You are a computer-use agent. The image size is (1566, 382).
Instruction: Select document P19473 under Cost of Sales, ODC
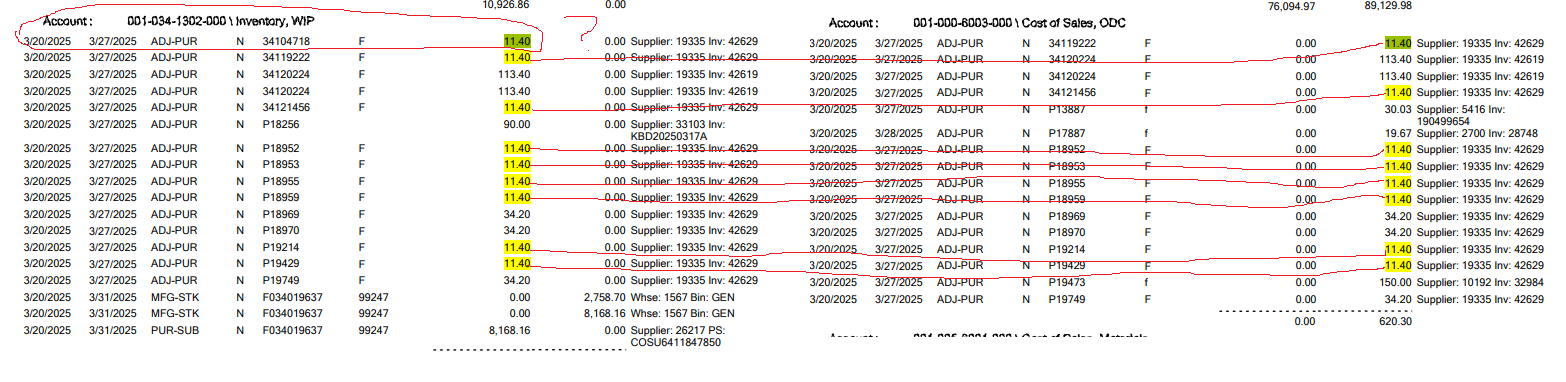point(1067,282)
